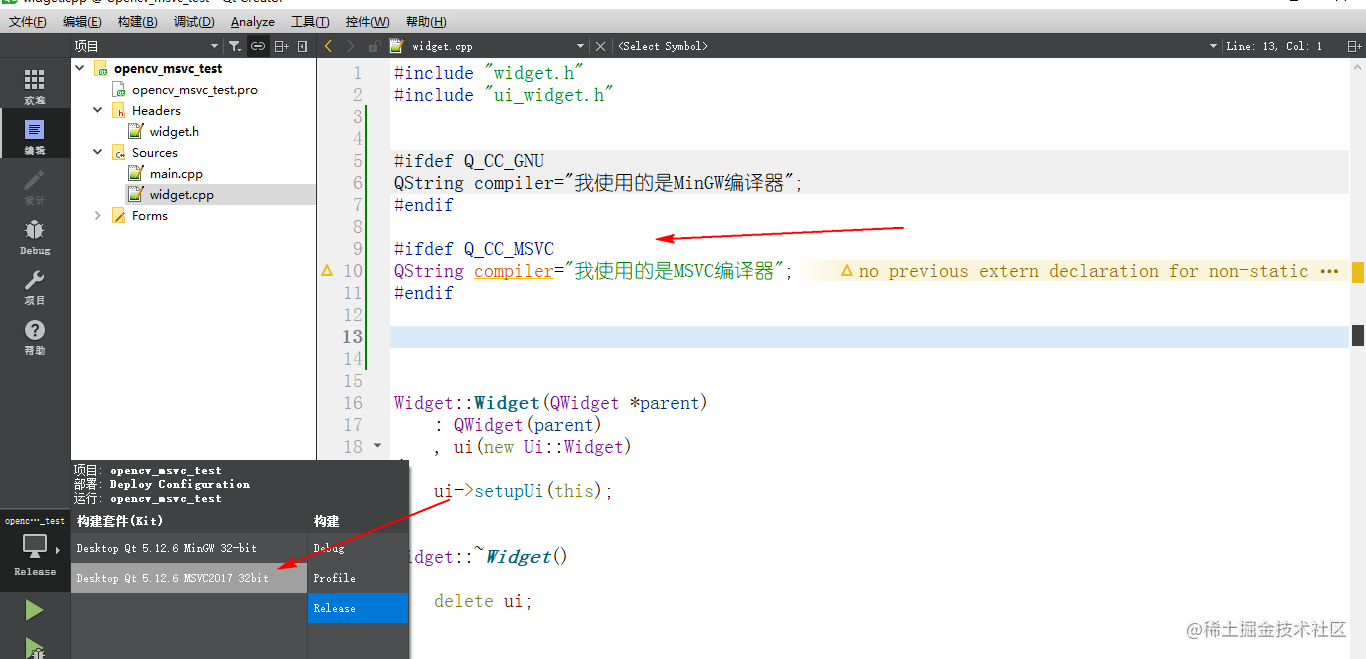Open the 编辑(E) menu

[82, 21]
